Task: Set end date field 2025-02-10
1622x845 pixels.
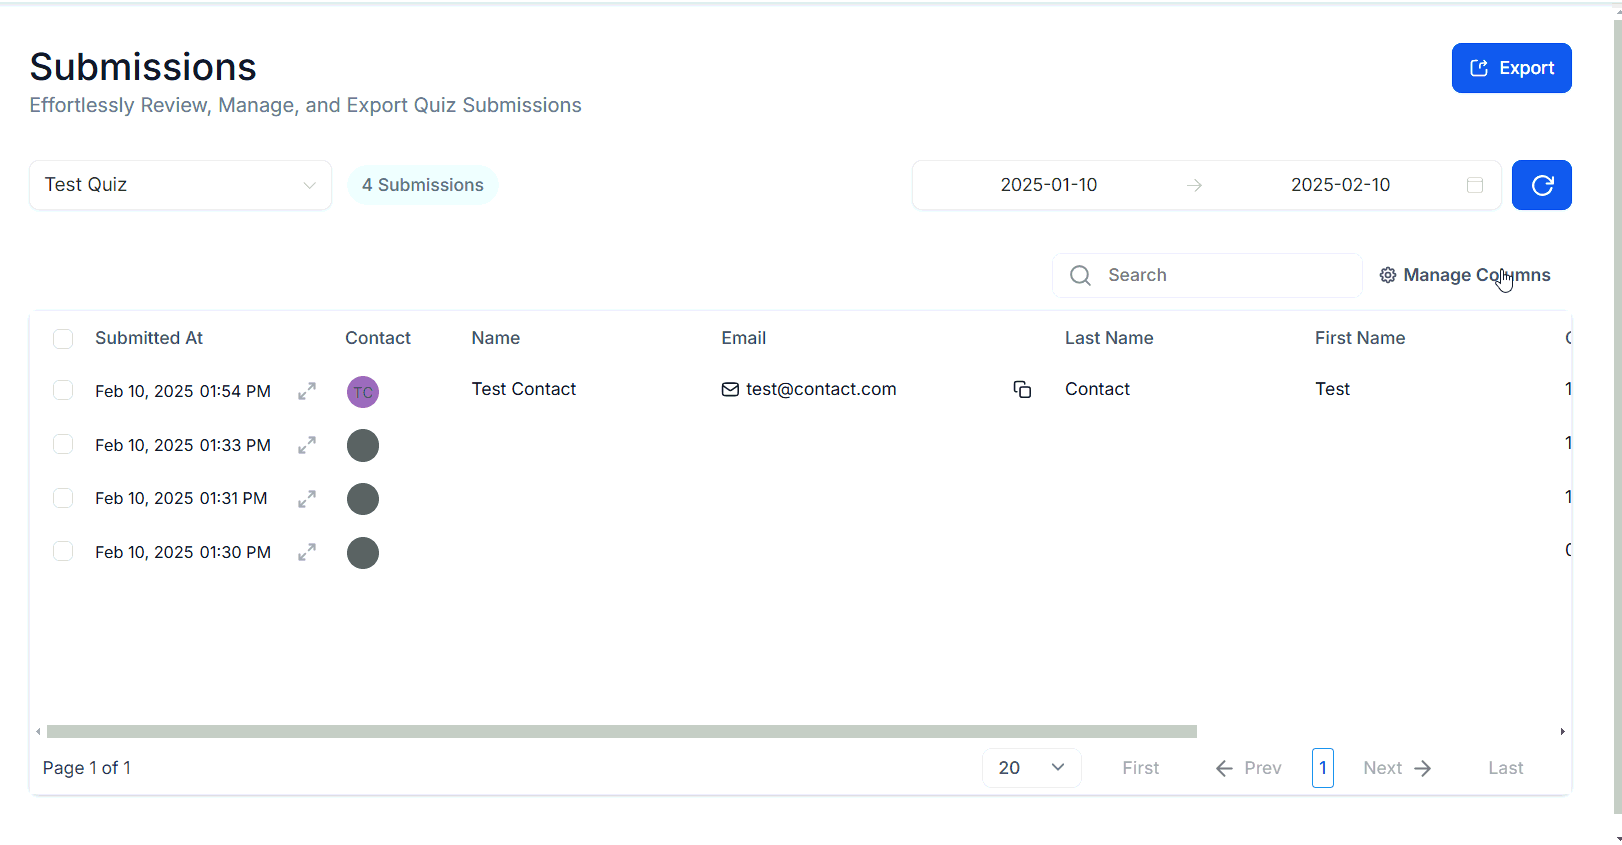Action: (x=1340, y=185)
